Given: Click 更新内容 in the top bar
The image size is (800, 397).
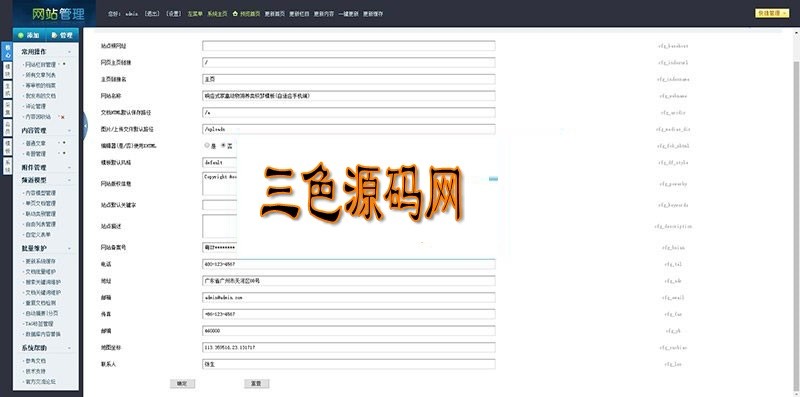Looking at the screenshot, I should click(323, 14).
